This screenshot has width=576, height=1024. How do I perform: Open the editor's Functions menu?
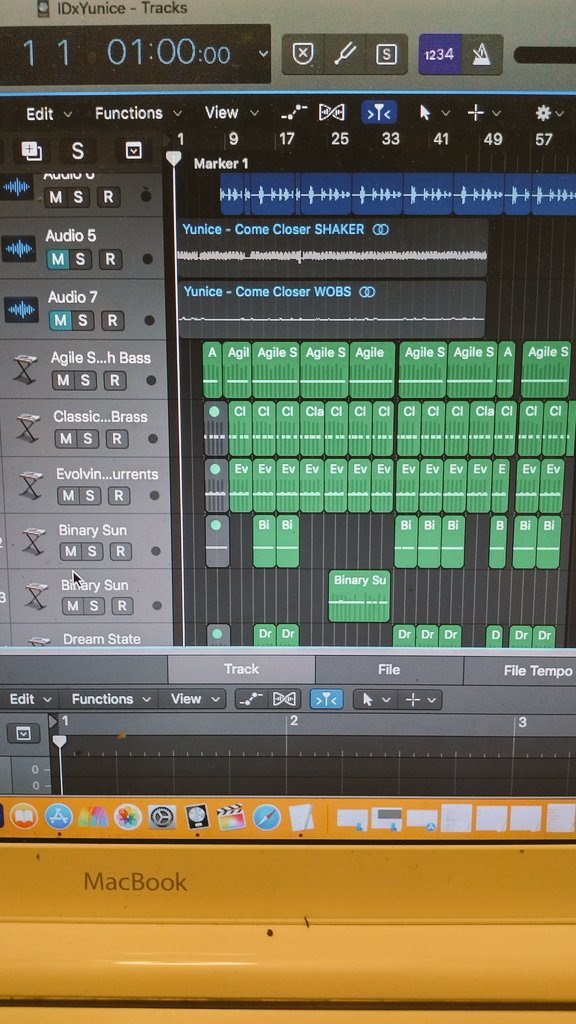pyautogui.click(x=111, y=699)
